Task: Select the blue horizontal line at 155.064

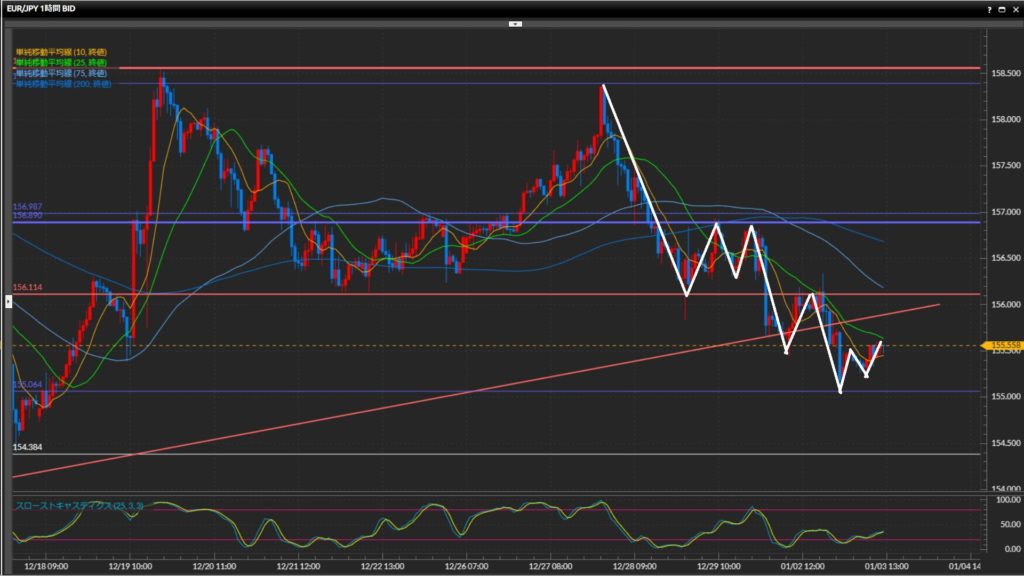Action: [x=500, y=391]
